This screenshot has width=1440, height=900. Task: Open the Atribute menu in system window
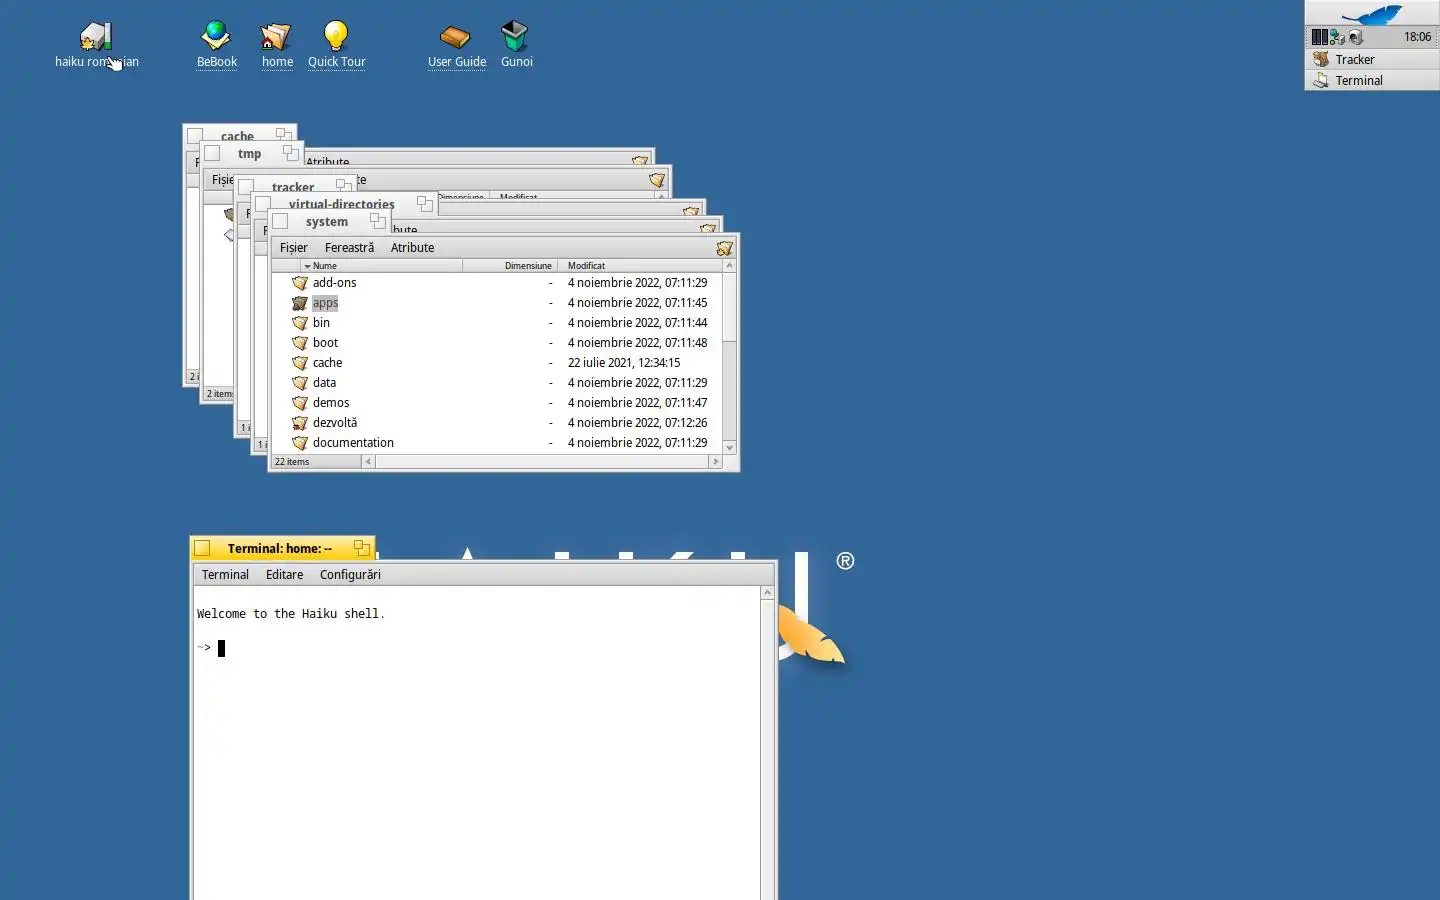(412, 248)
